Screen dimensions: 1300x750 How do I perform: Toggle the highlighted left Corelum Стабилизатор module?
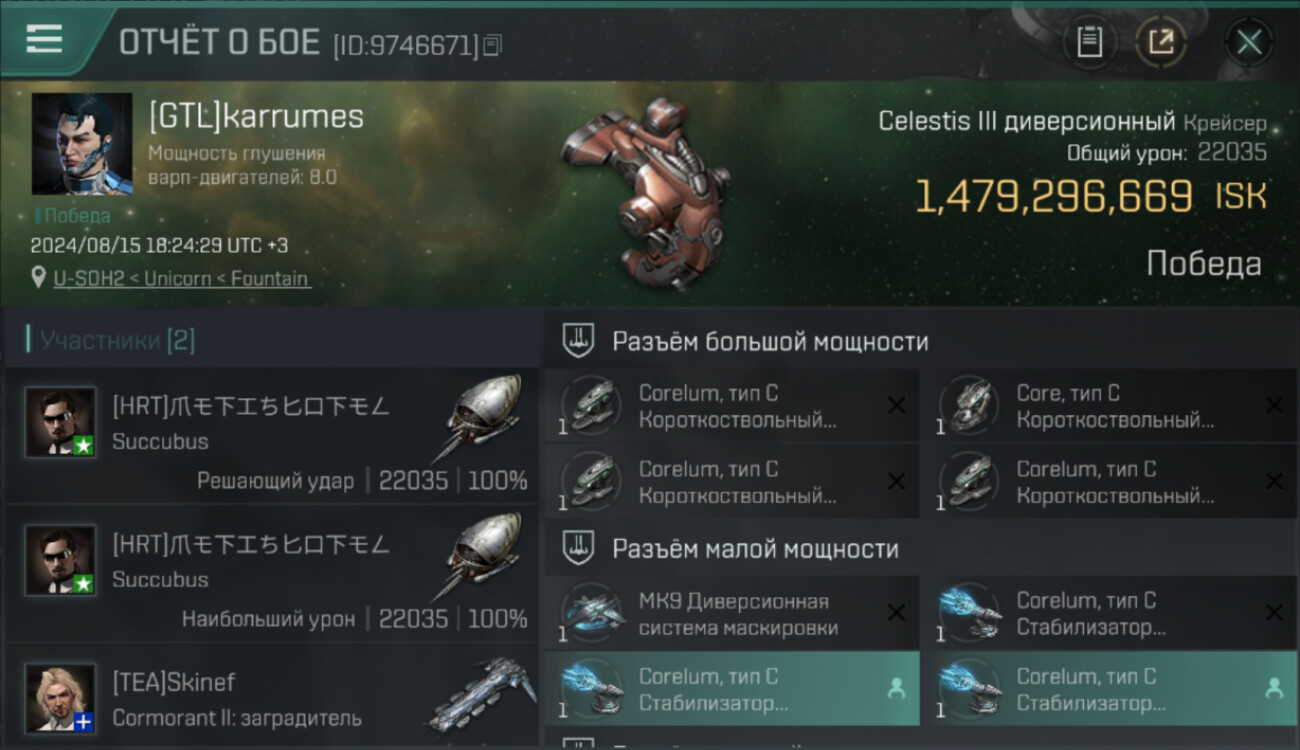731,689
